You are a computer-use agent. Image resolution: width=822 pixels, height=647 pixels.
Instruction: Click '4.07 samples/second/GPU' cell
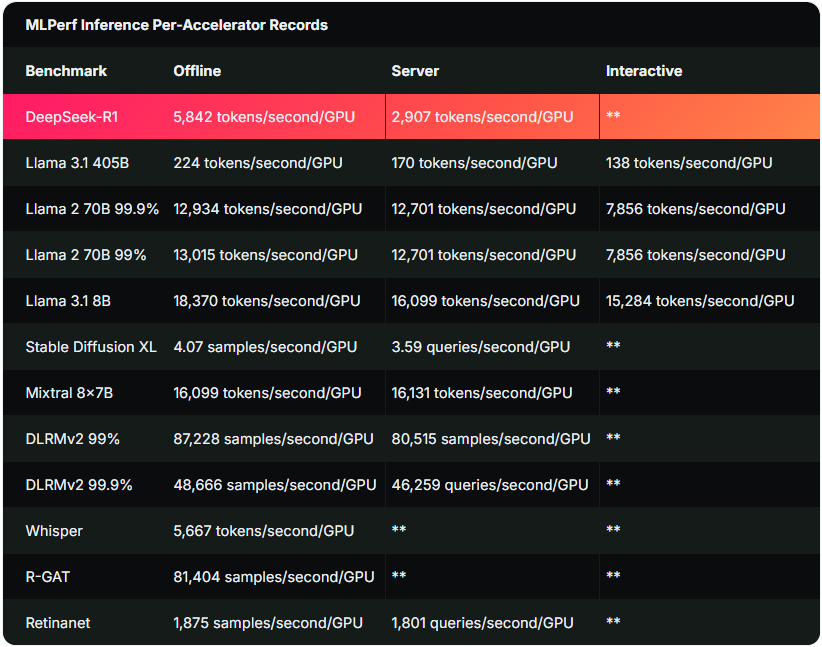click(x=265, y=347)
